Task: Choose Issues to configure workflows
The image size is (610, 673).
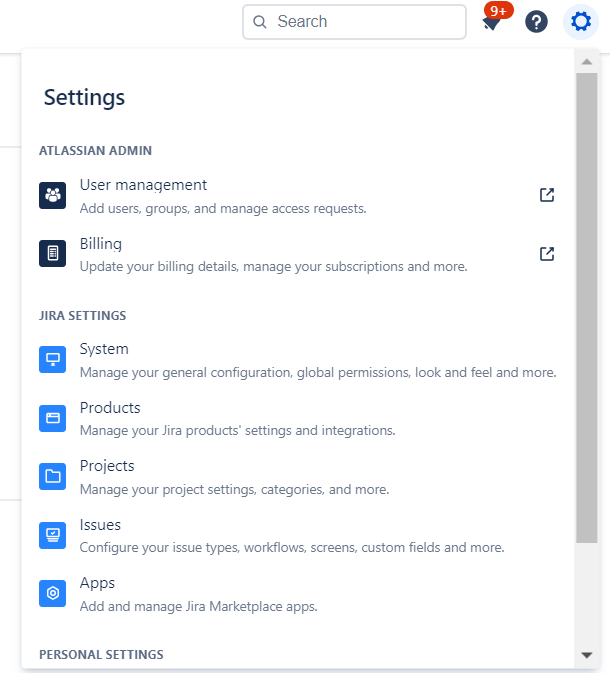Action: tap(100, 525)
